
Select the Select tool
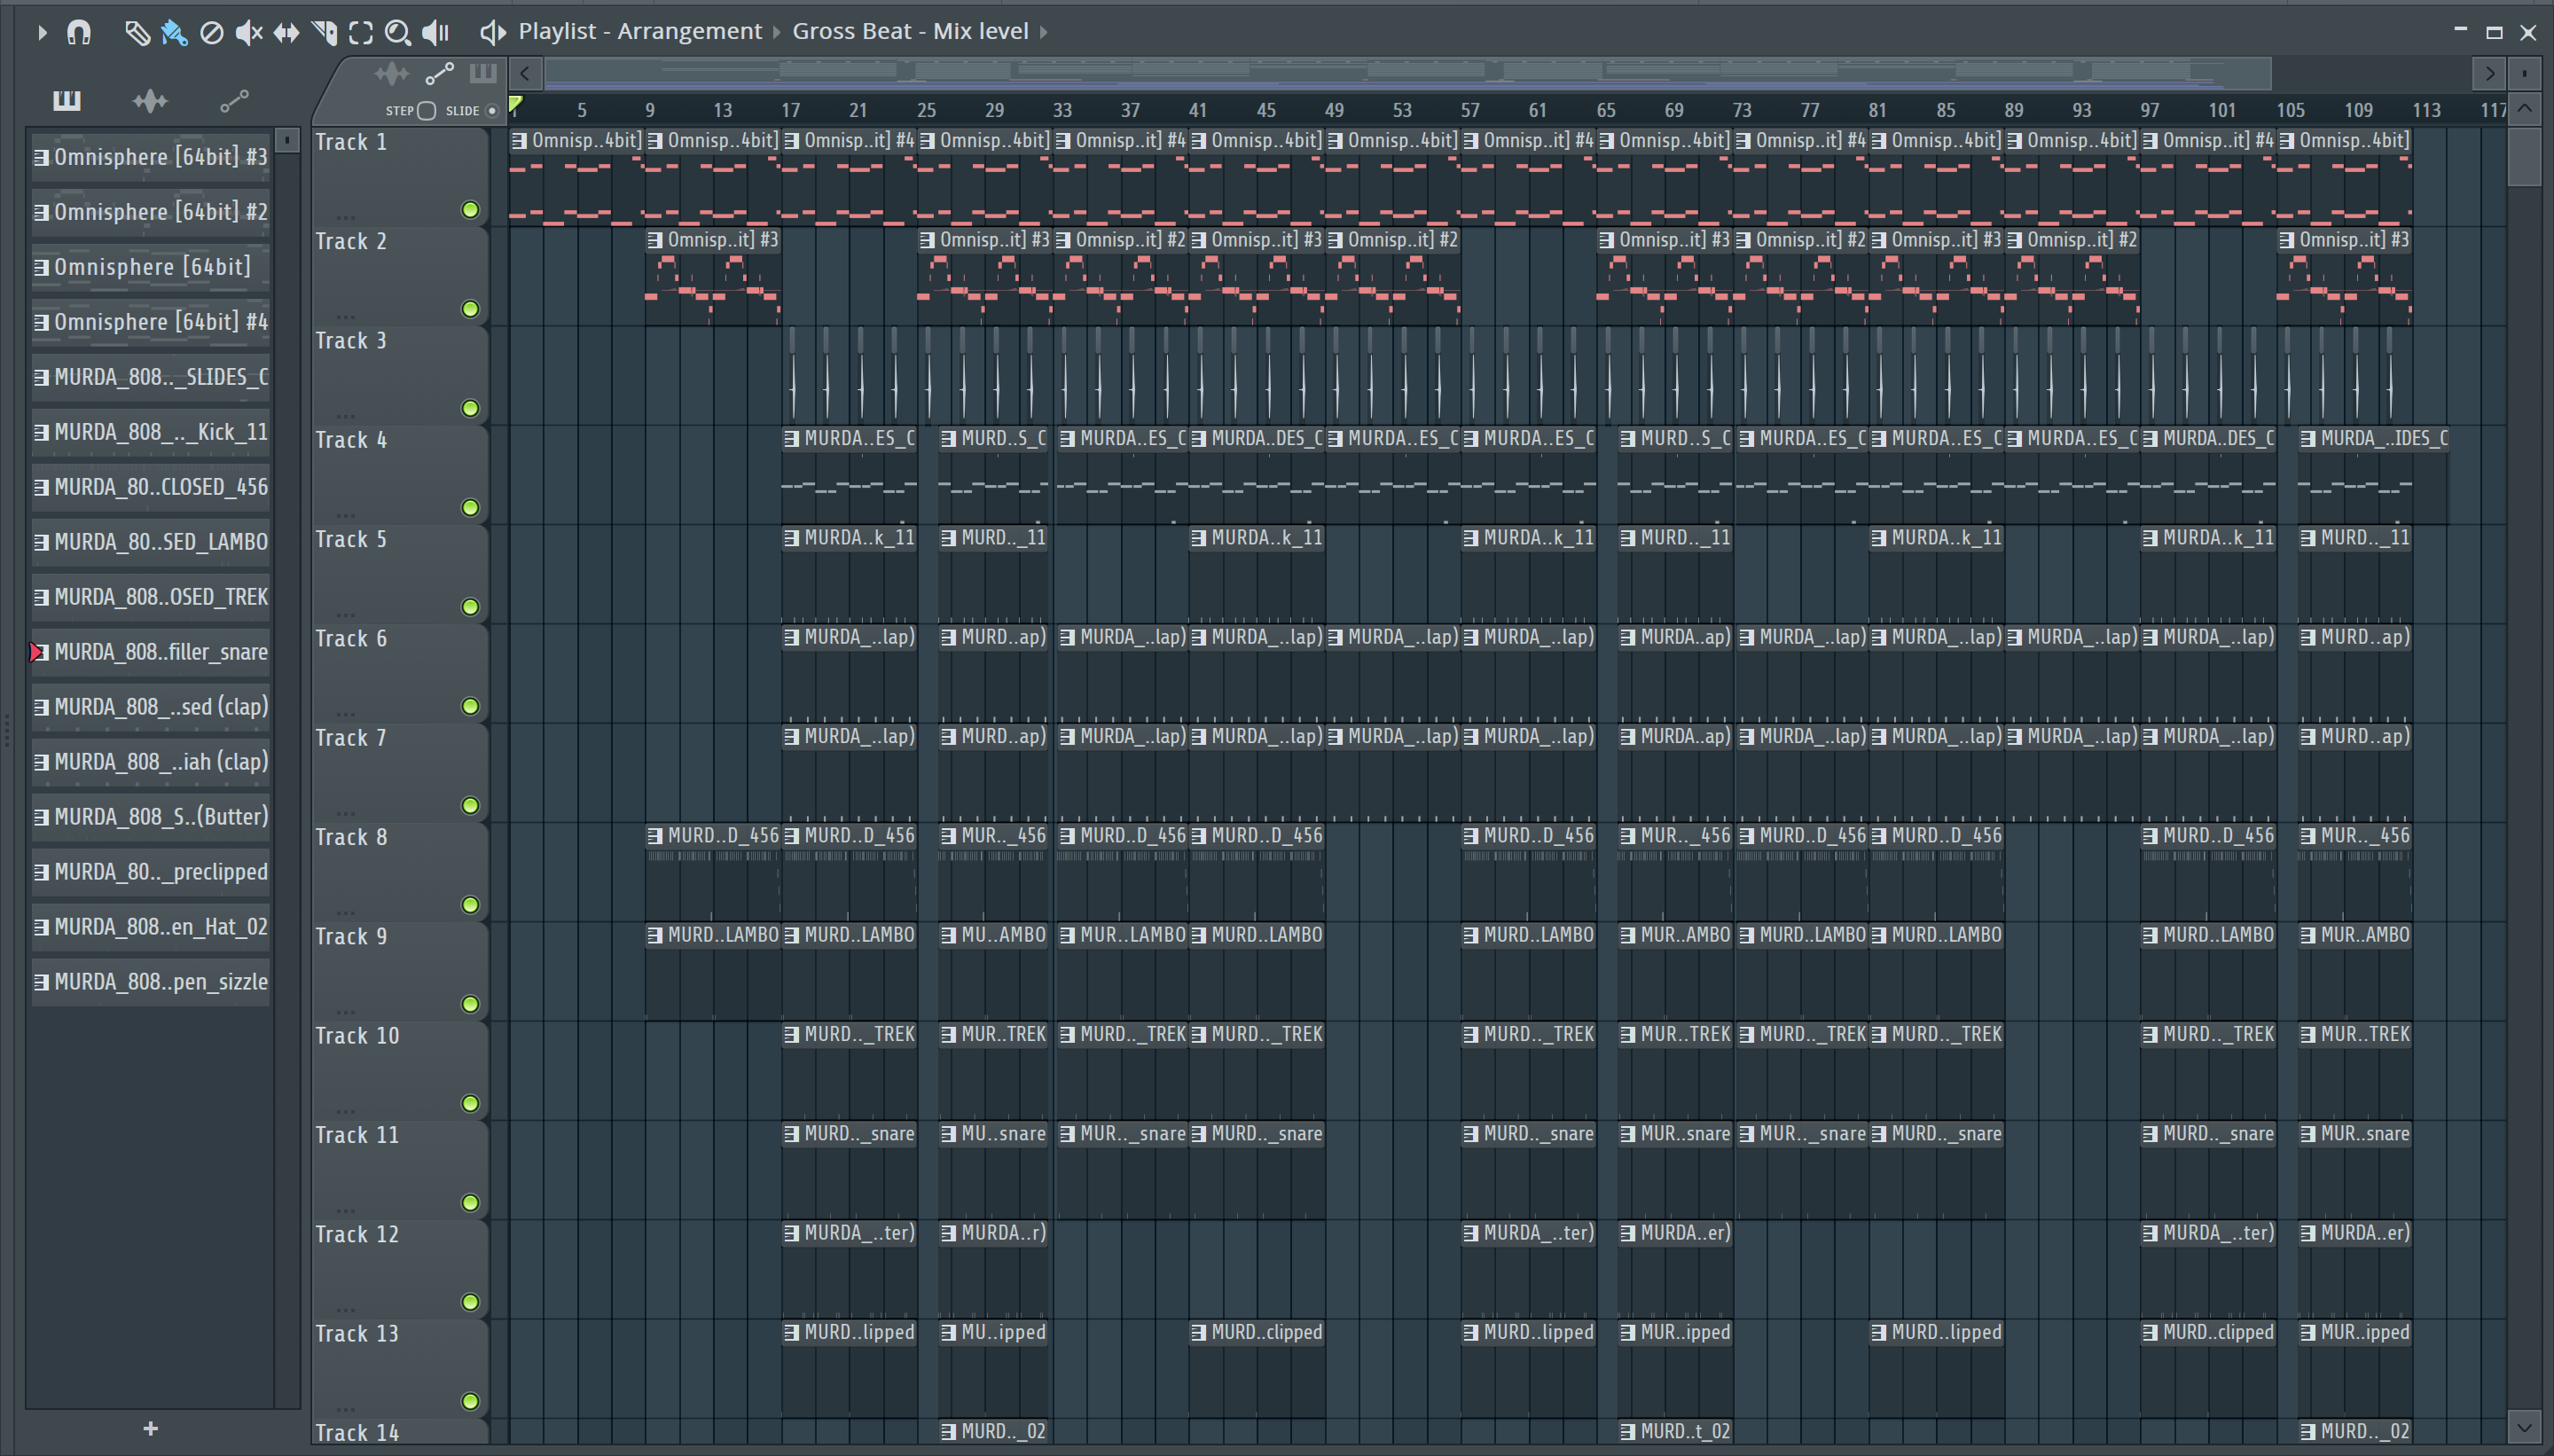click(361, 32)
